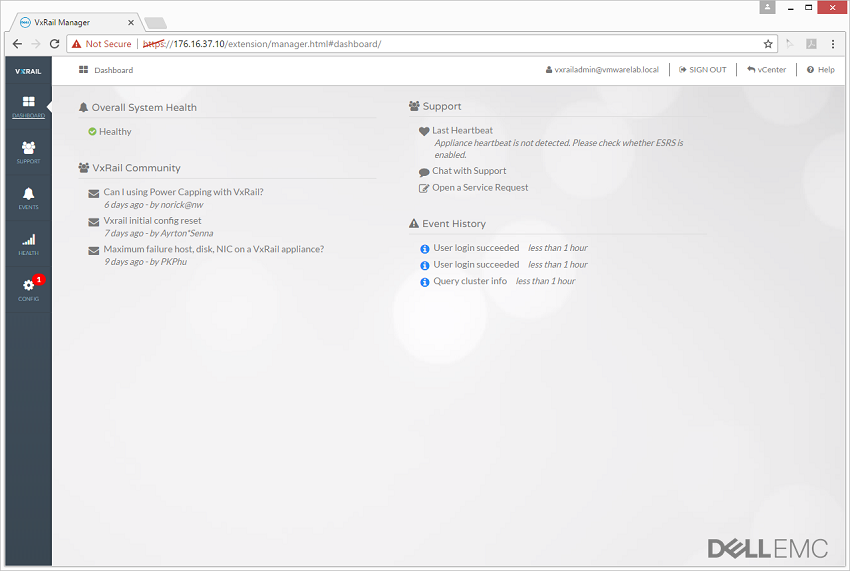Screen dimensions: 850x571
Task: Close the VxRail Manager browser tab
Action: [131, 23]
